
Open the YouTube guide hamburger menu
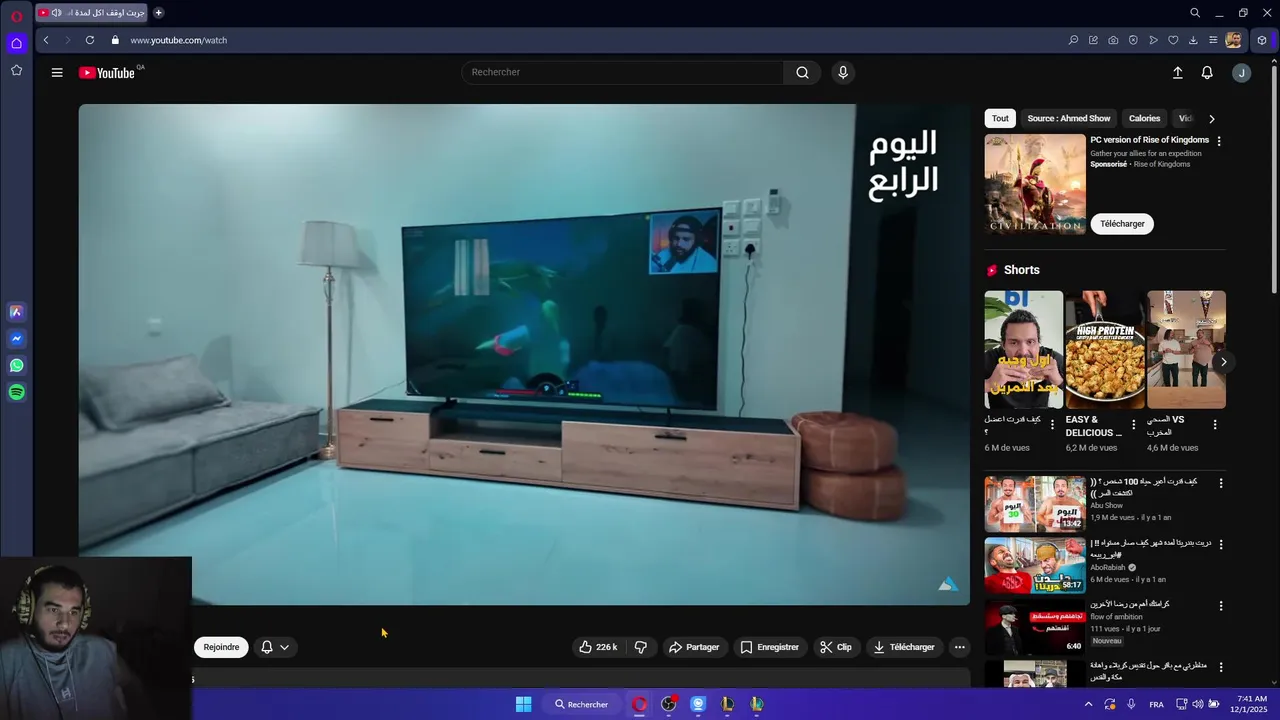[57, 72]
